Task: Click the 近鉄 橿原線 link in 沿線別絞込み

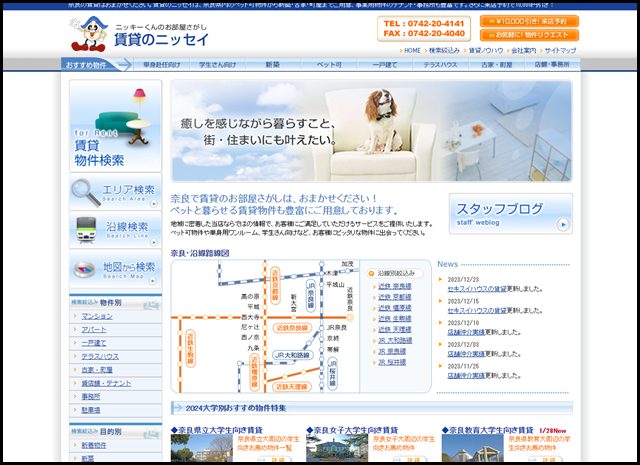Action: (395, 308)
